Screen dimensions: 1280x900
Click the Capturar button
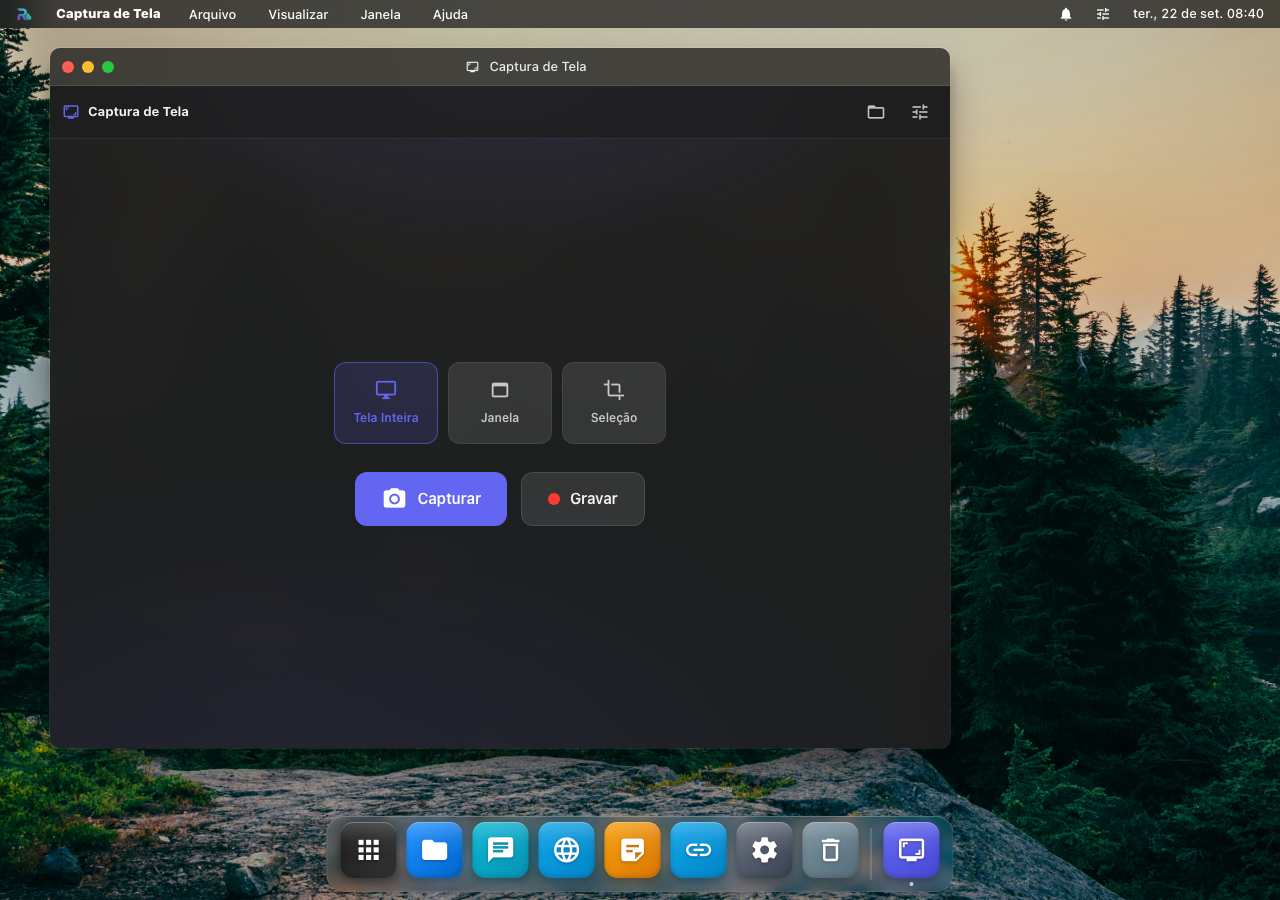click(x=431, y=499)
